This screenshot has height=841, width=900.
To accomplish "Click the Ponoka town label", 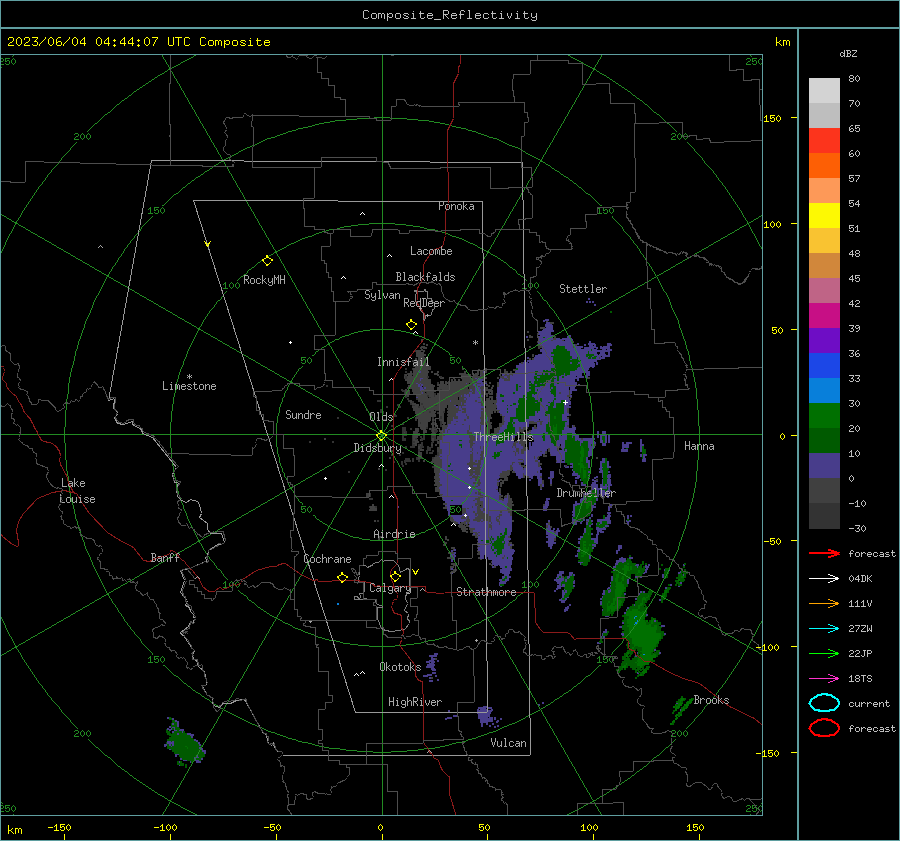I will coord(456,206).
